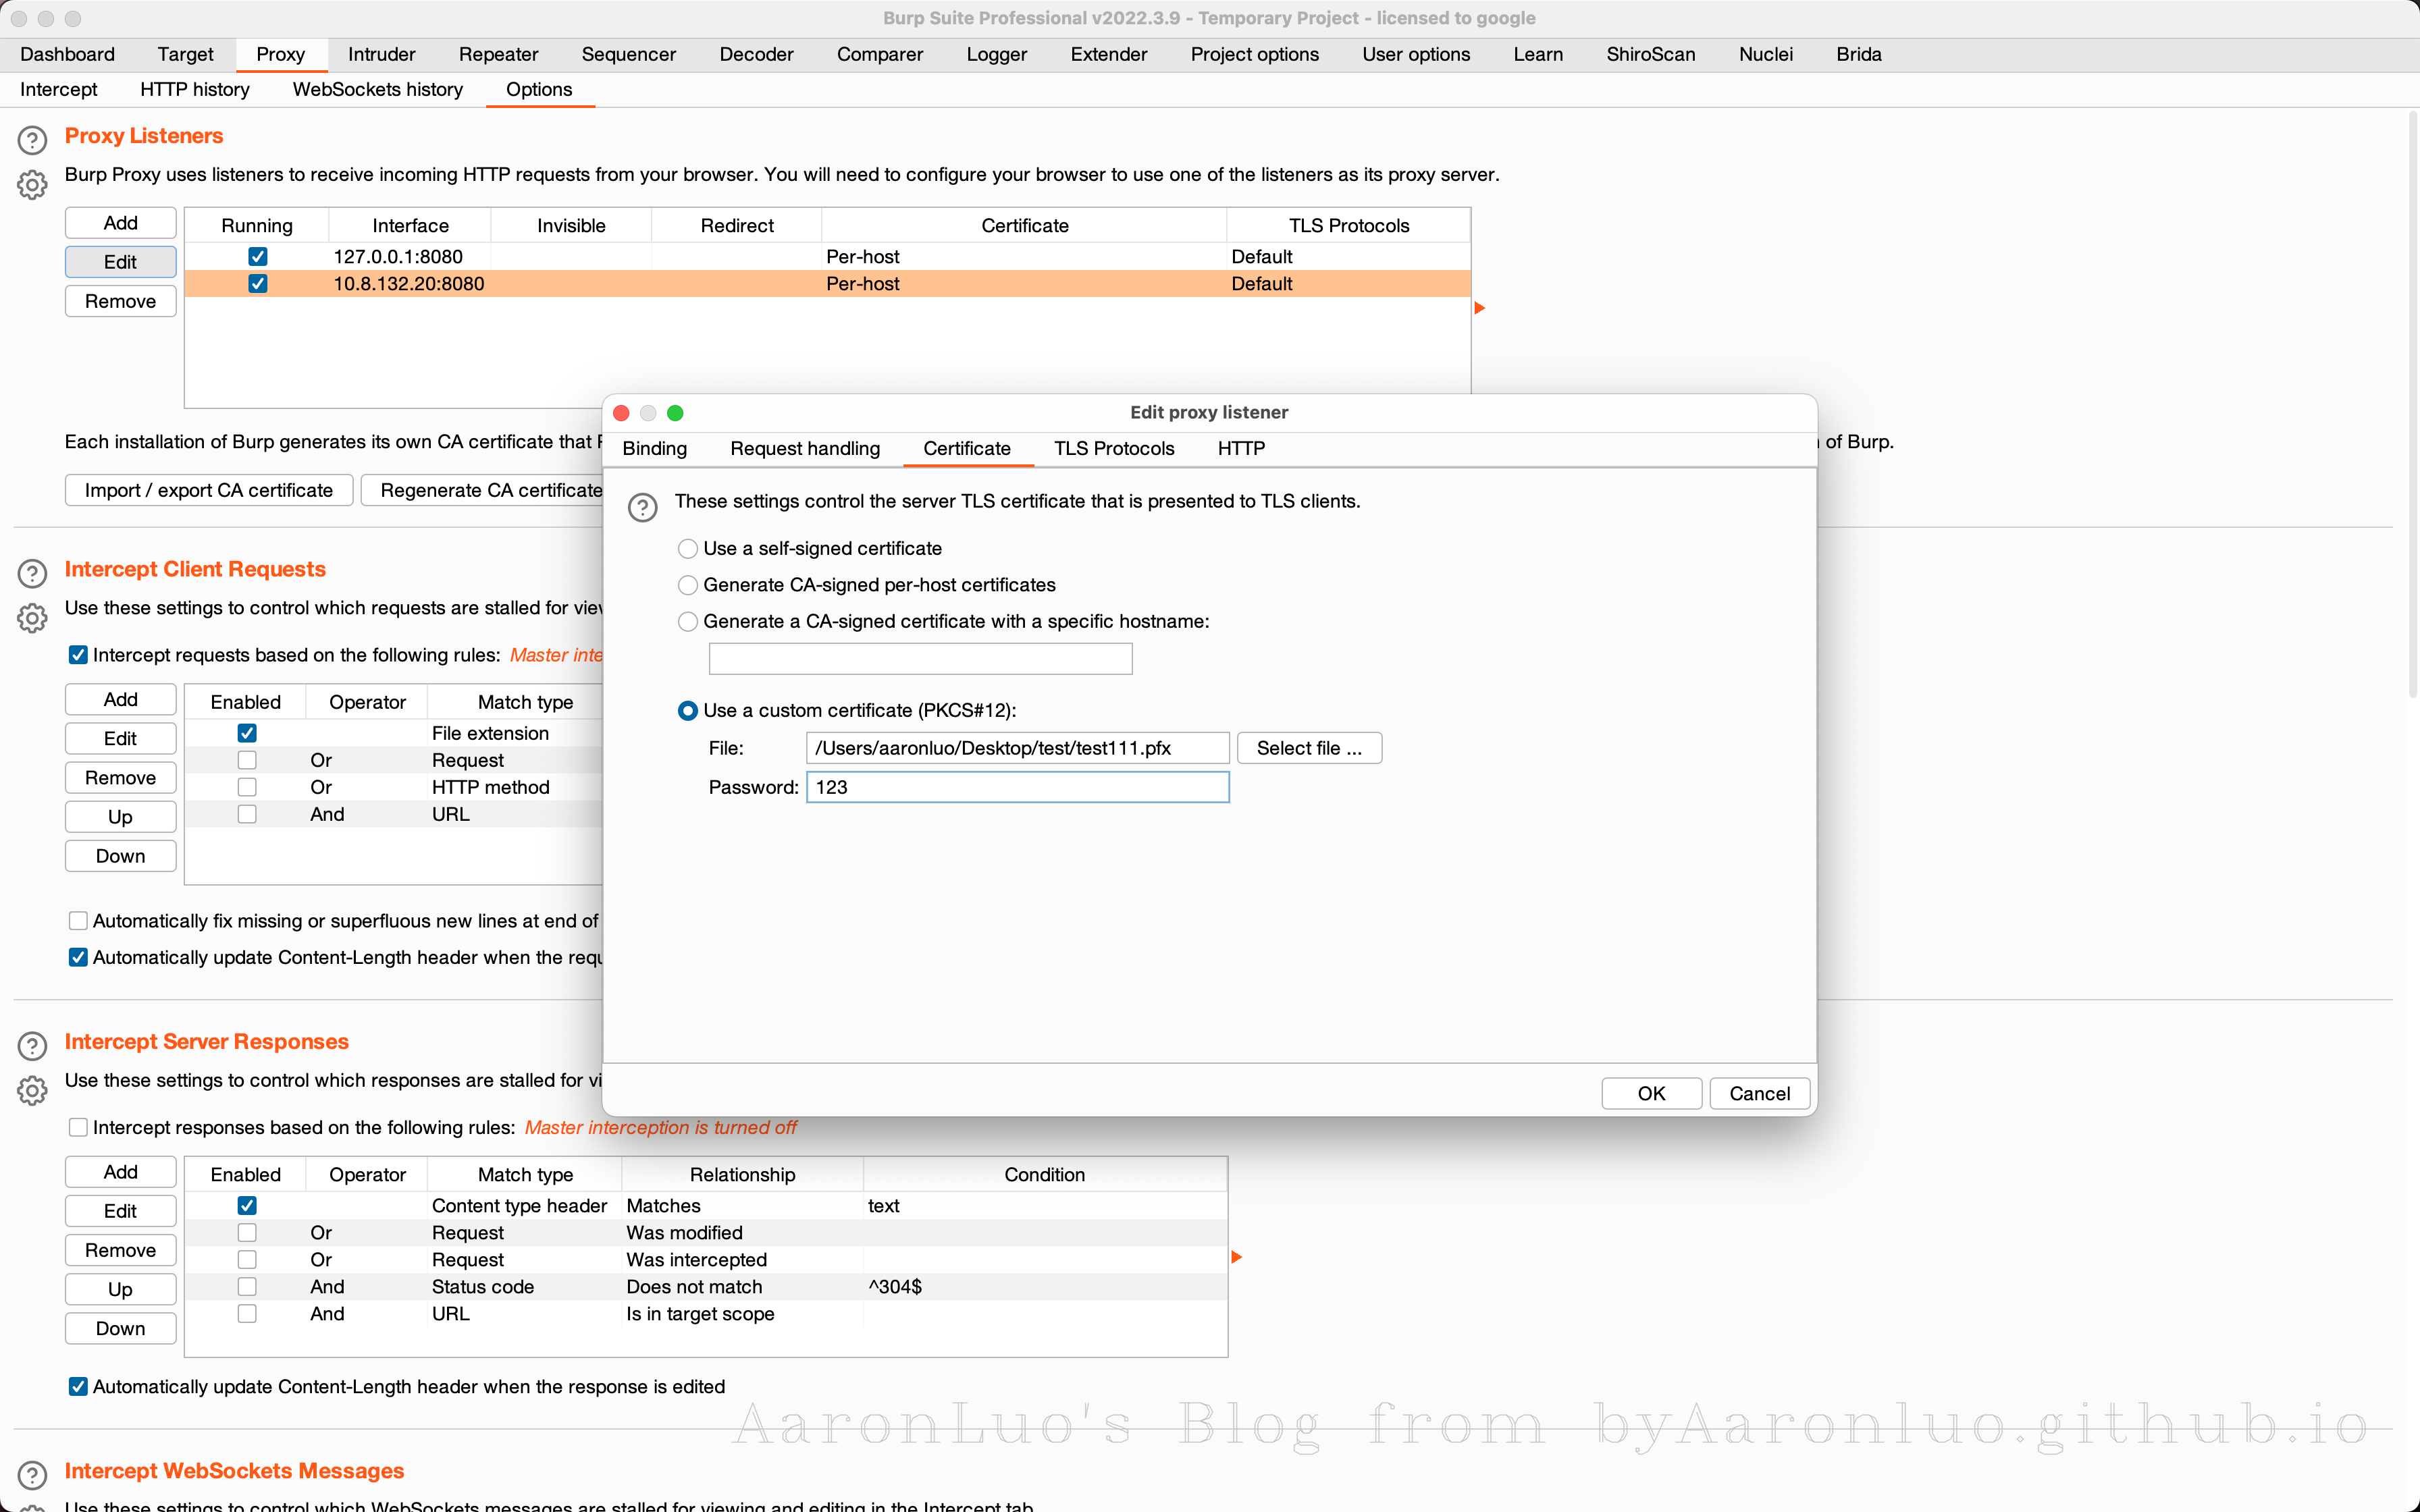The height and width of the screenshot is (1512, 2420).
Task: Open the gear icon under Intercept Client Requests
Action: point(32,618)
